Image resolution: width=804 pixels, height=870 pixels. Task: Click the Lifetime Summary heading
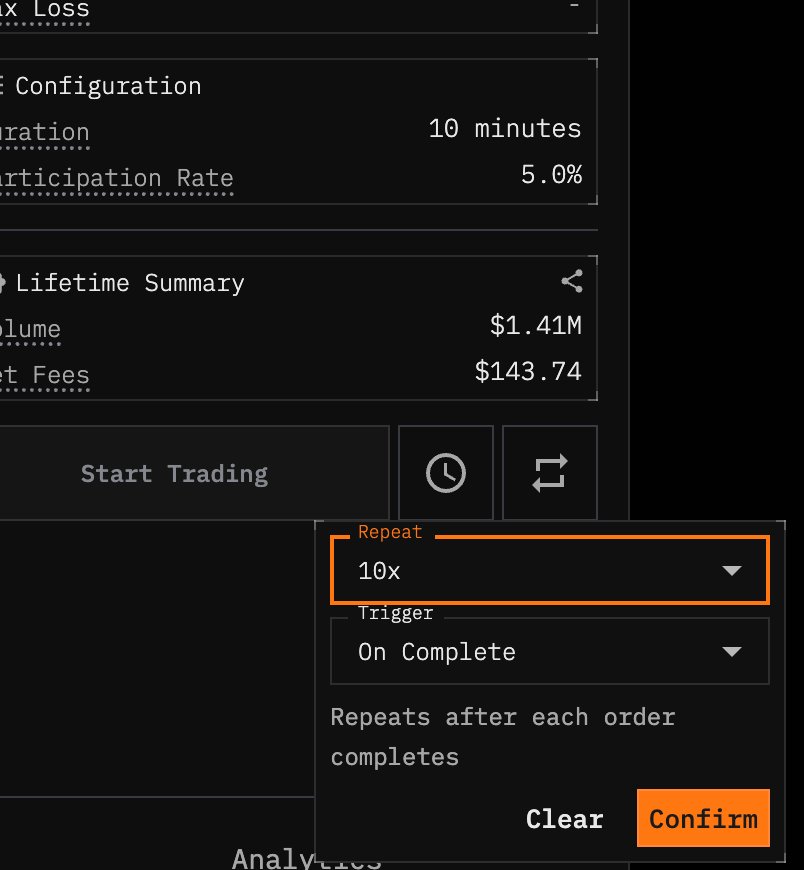click(130, 284)
